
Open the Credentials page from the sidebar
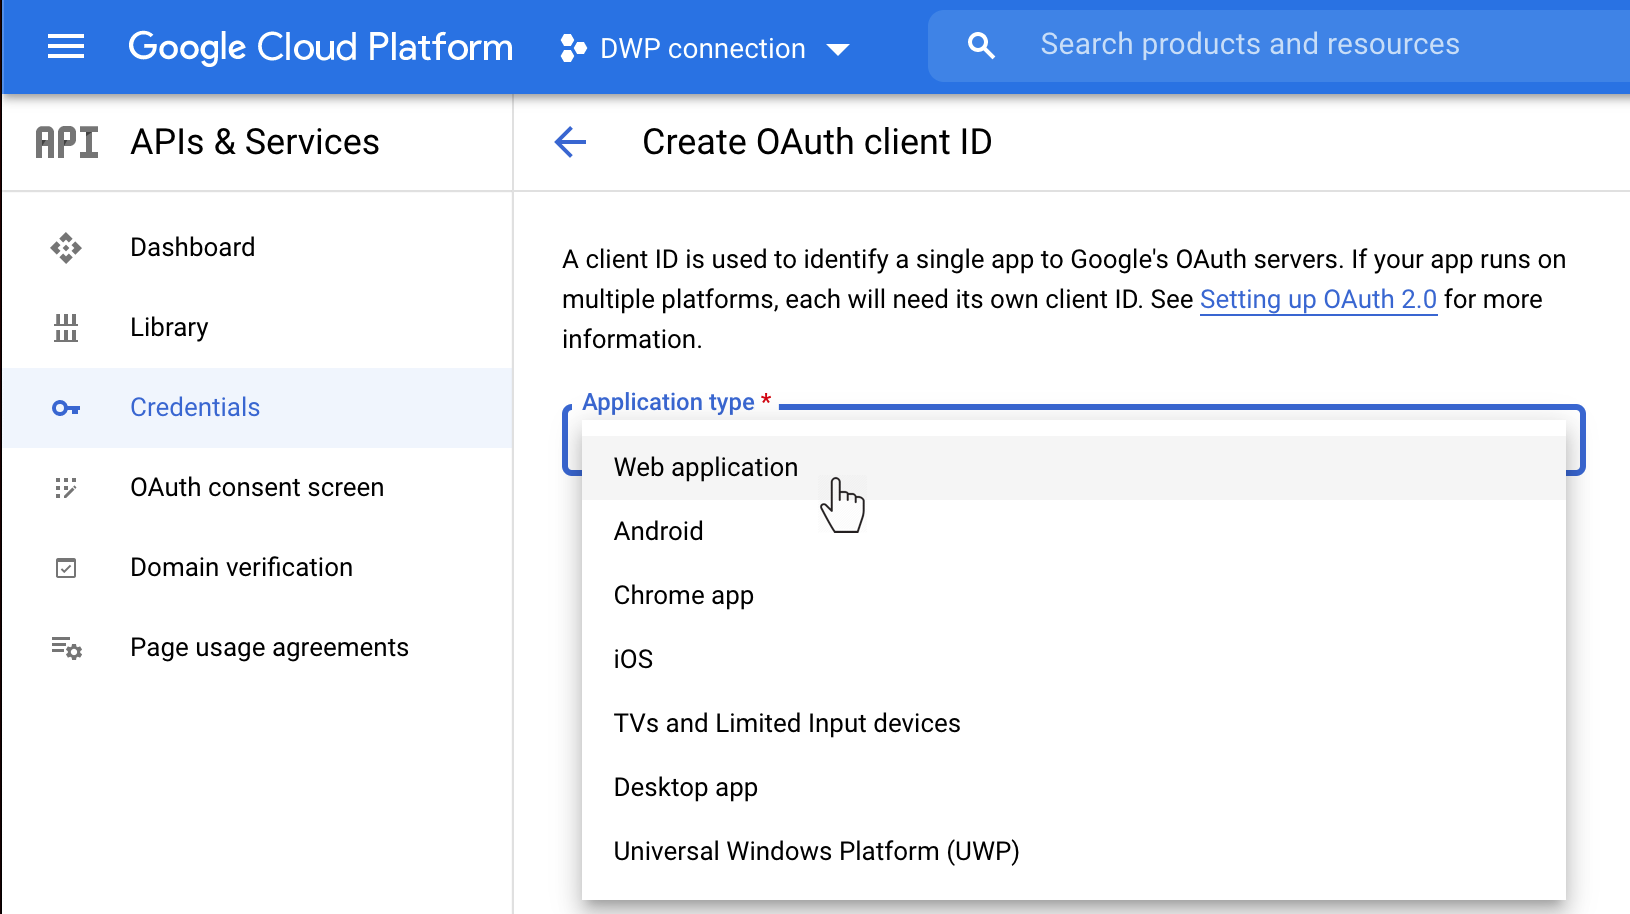195,407
